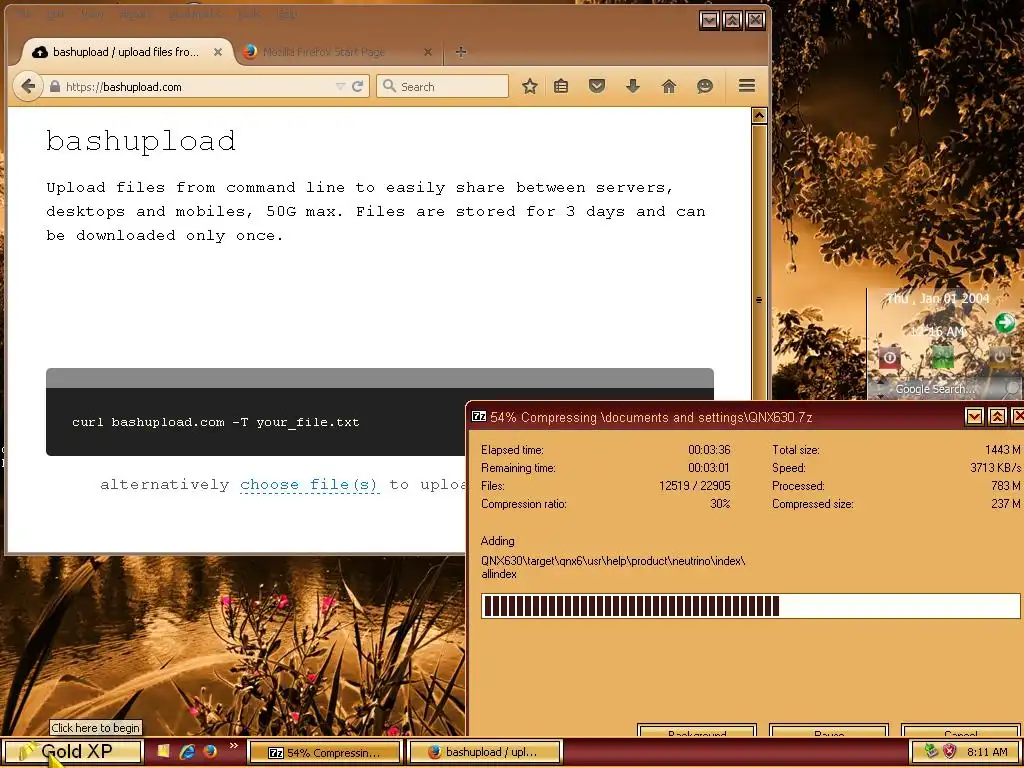This screenshot has width=1024, height=768.
Task: Click the 7z icon in compression dialog title
Action: pos(479,416)
